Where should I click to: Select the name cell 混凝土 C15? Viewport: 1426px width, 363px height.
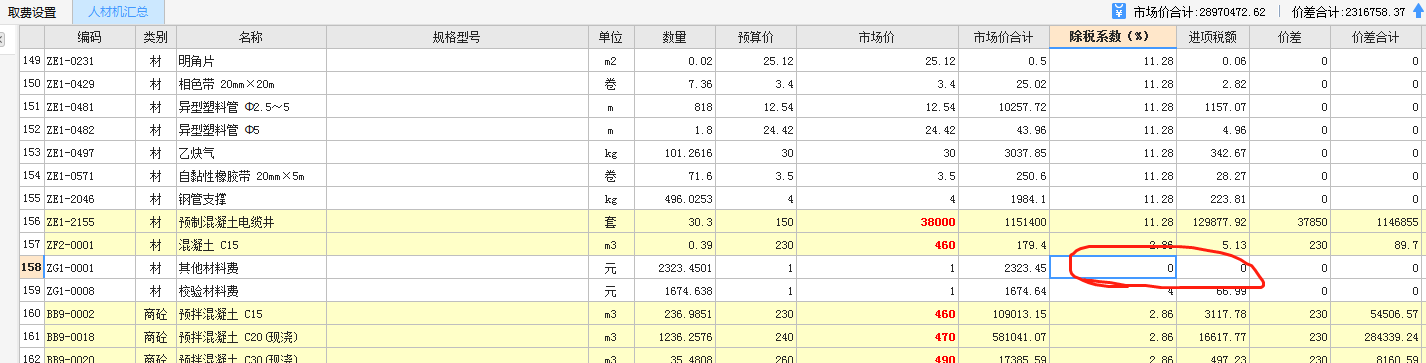(x=251, y=245)
